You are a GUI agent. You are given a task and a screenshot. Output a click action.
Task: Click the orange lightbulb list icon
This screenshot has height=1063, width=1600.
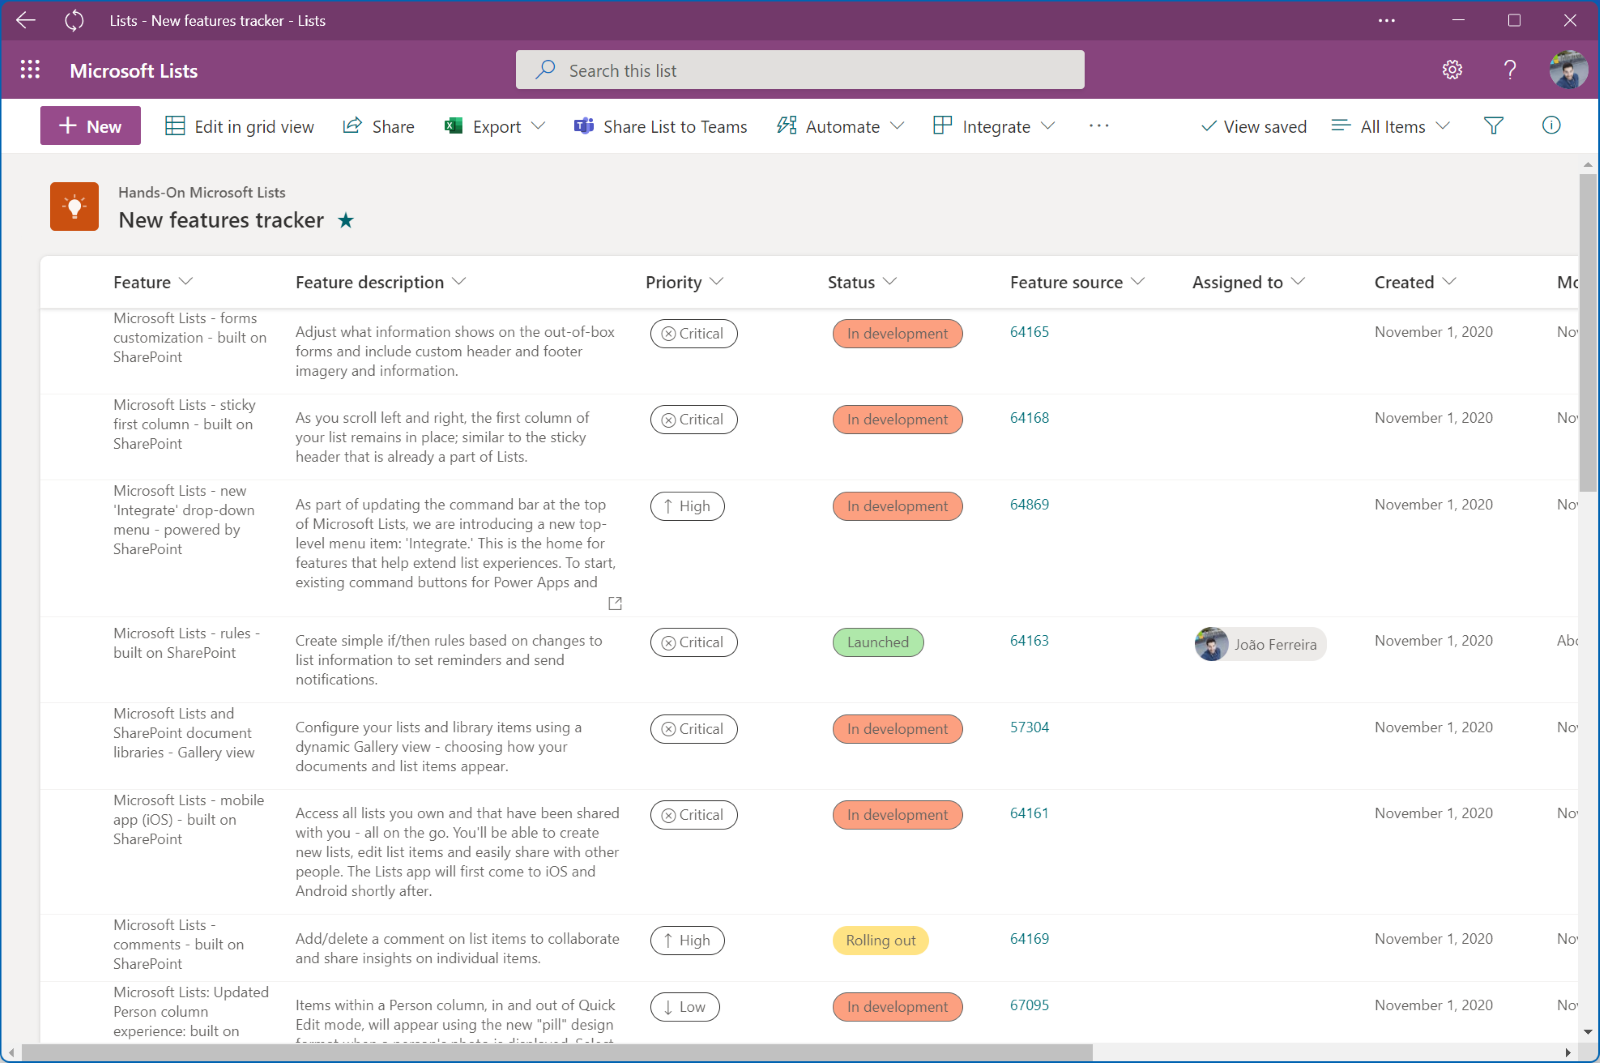[x=74, y=206]
